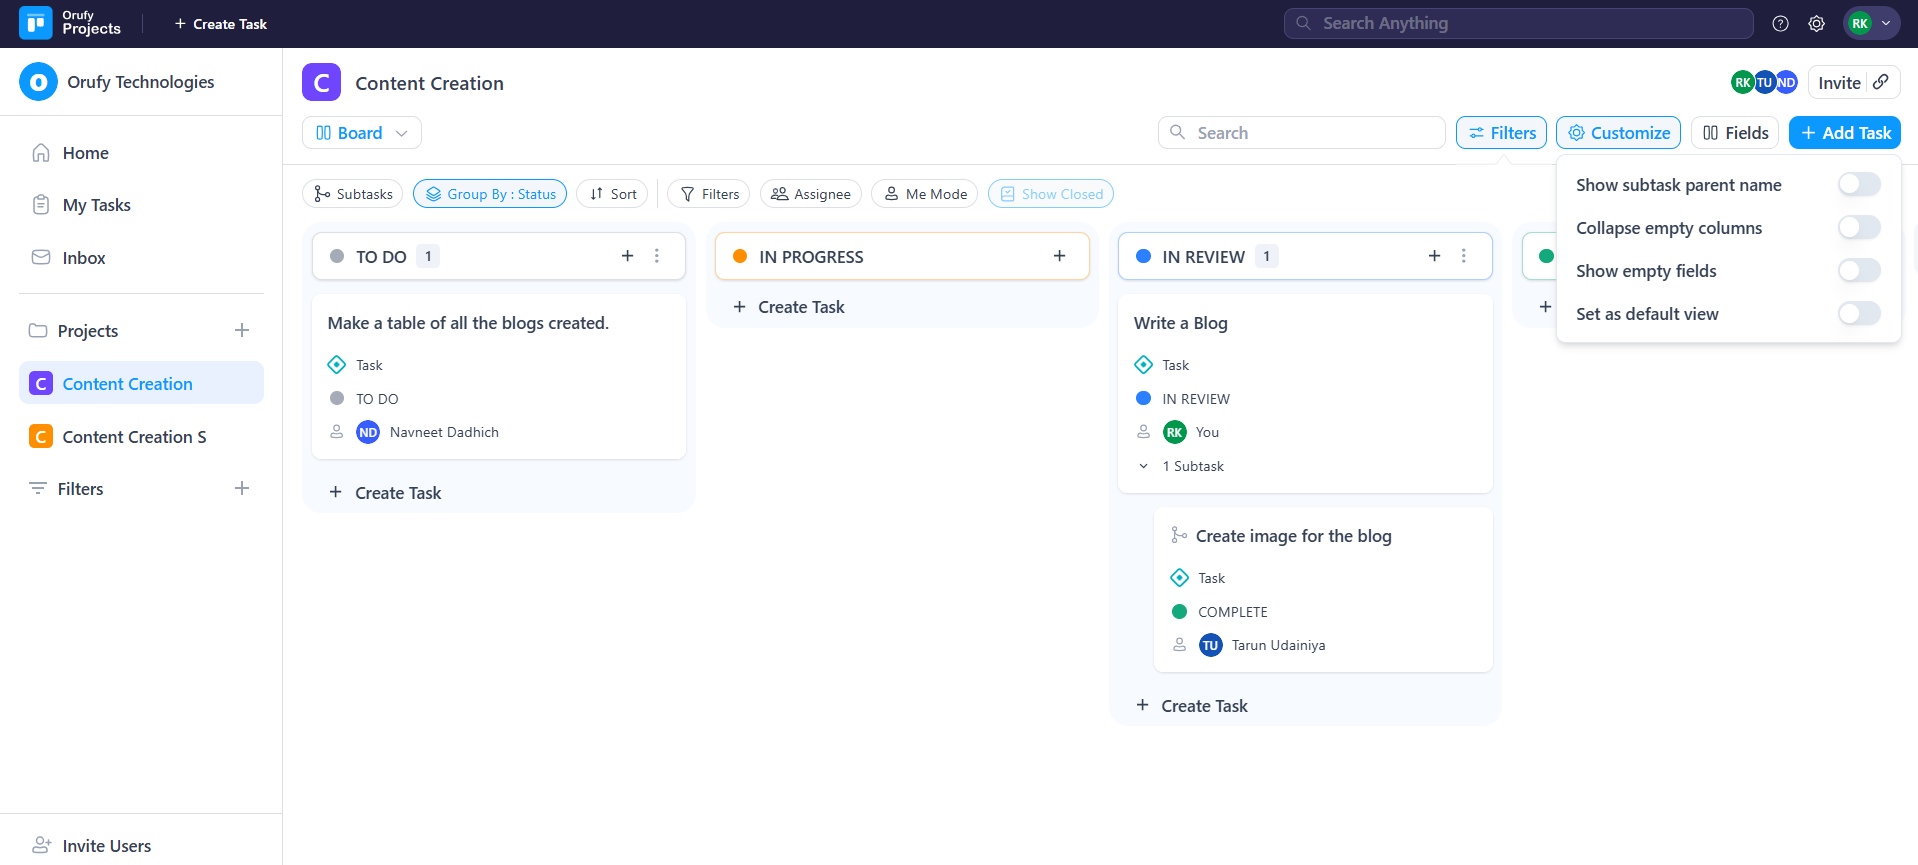Image resolution: width=1918 pixels, height=865 pixels.
Task: Click the invite link copy icon
Action: click(x=1881, y=82)
